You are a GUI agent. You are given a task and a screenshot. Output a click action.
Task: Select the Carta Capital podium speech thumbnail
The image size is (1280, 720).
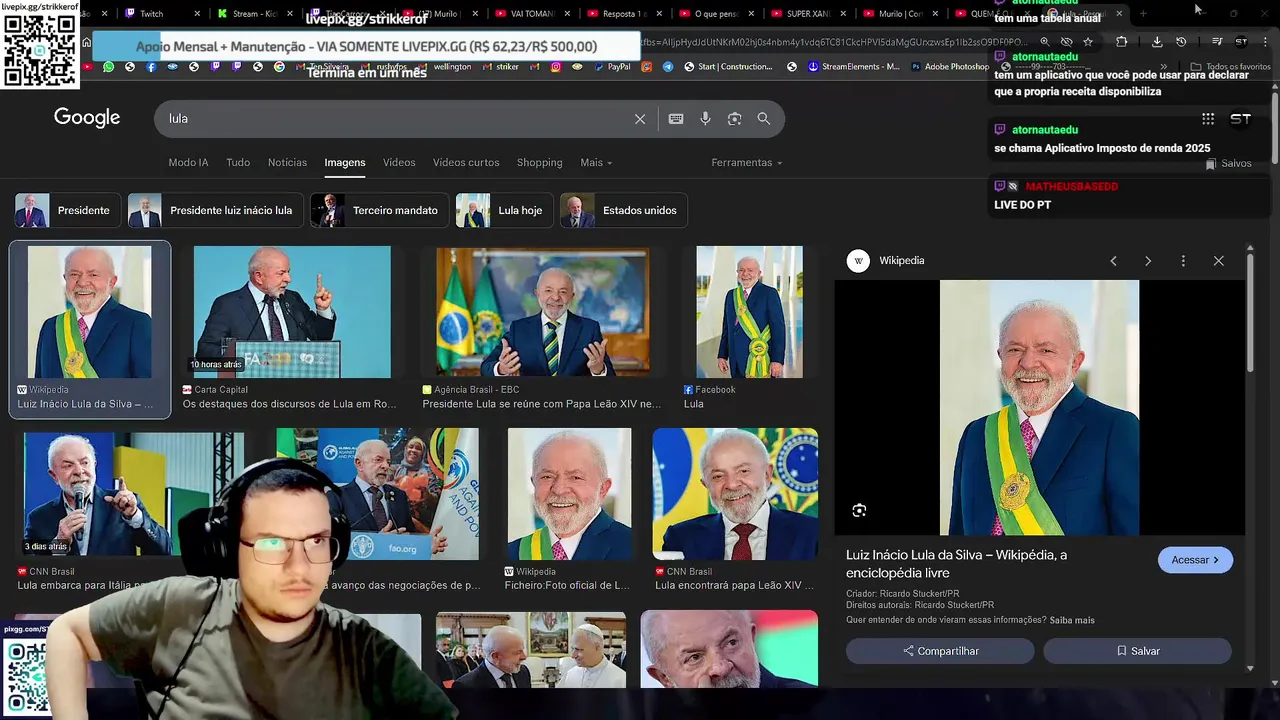click(292, 312)
